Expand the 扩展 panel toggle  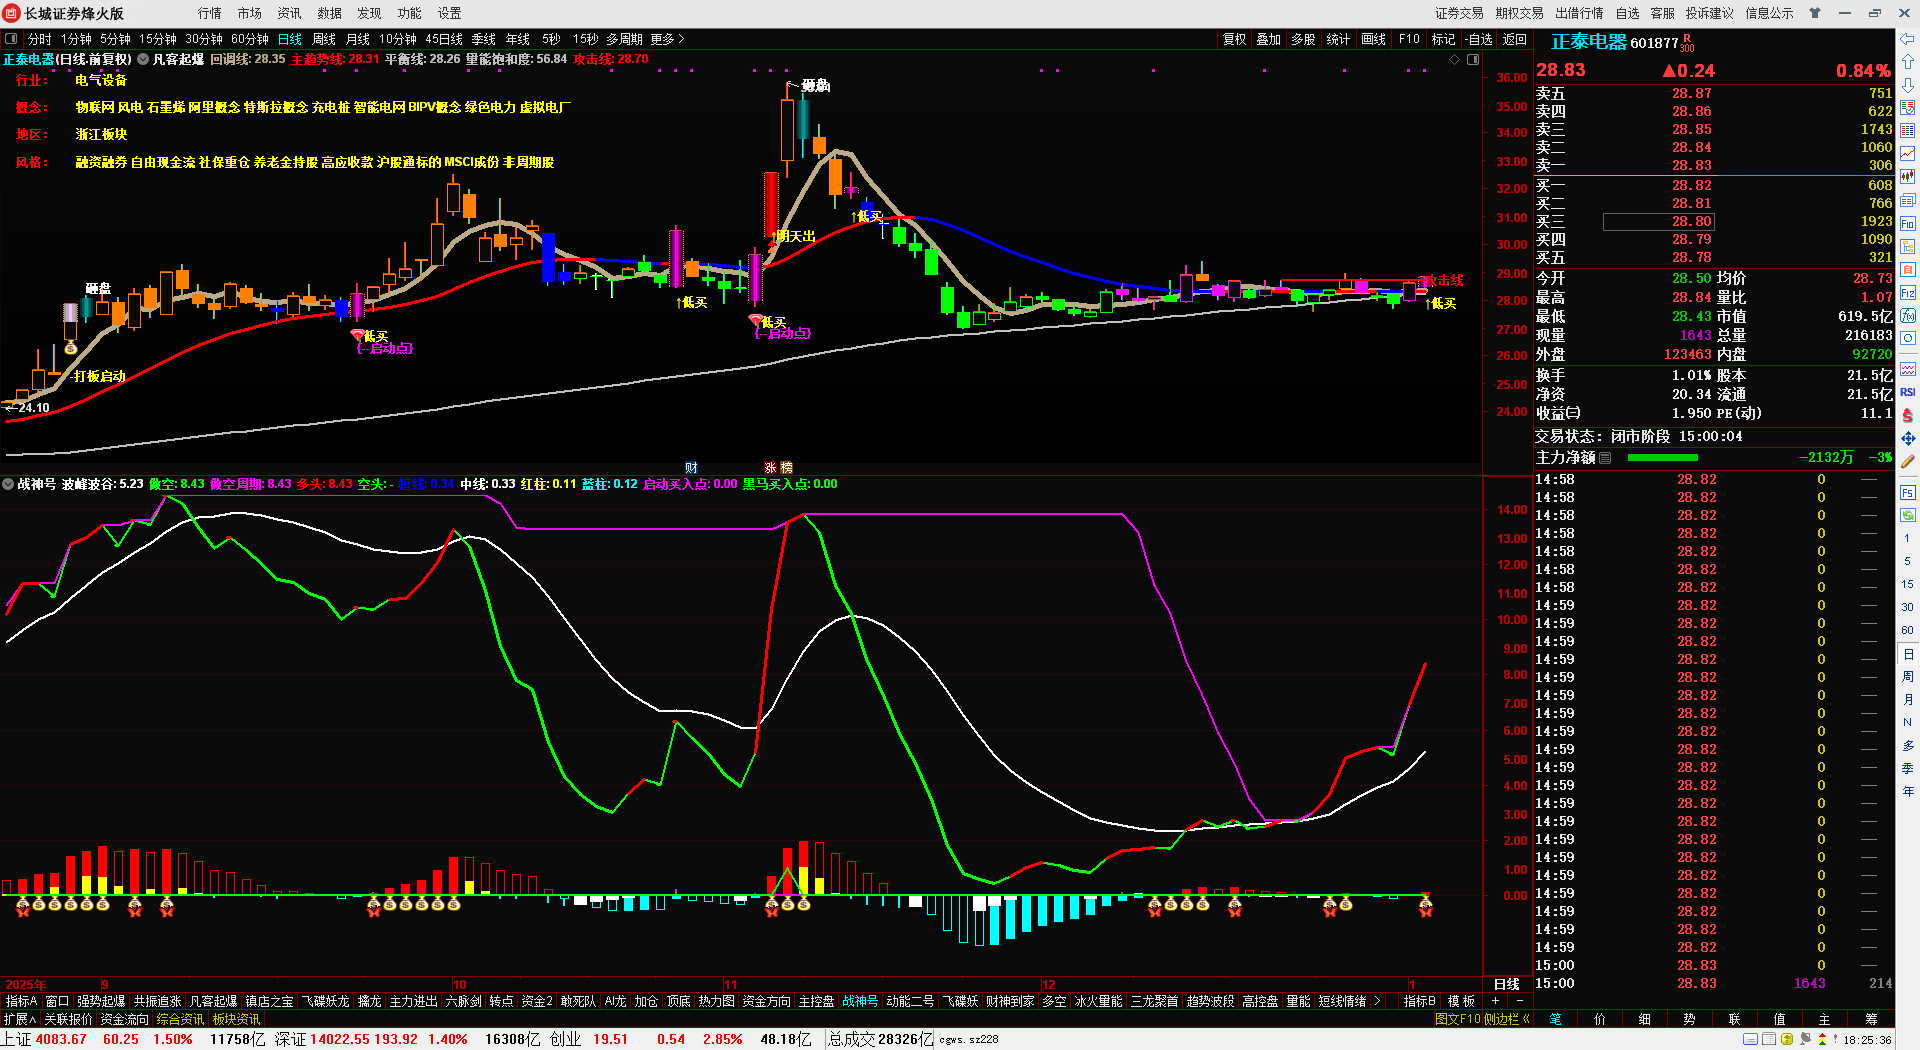tap(20, 1019)
